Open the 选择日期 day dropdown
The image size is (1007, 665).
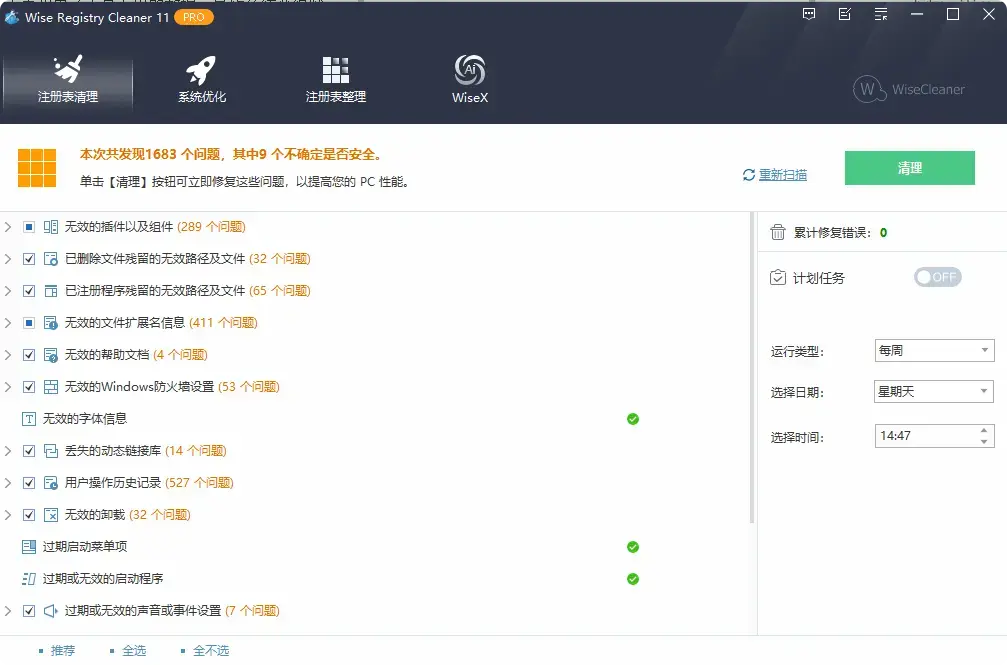pyautogui.click(x=933, y=391)
